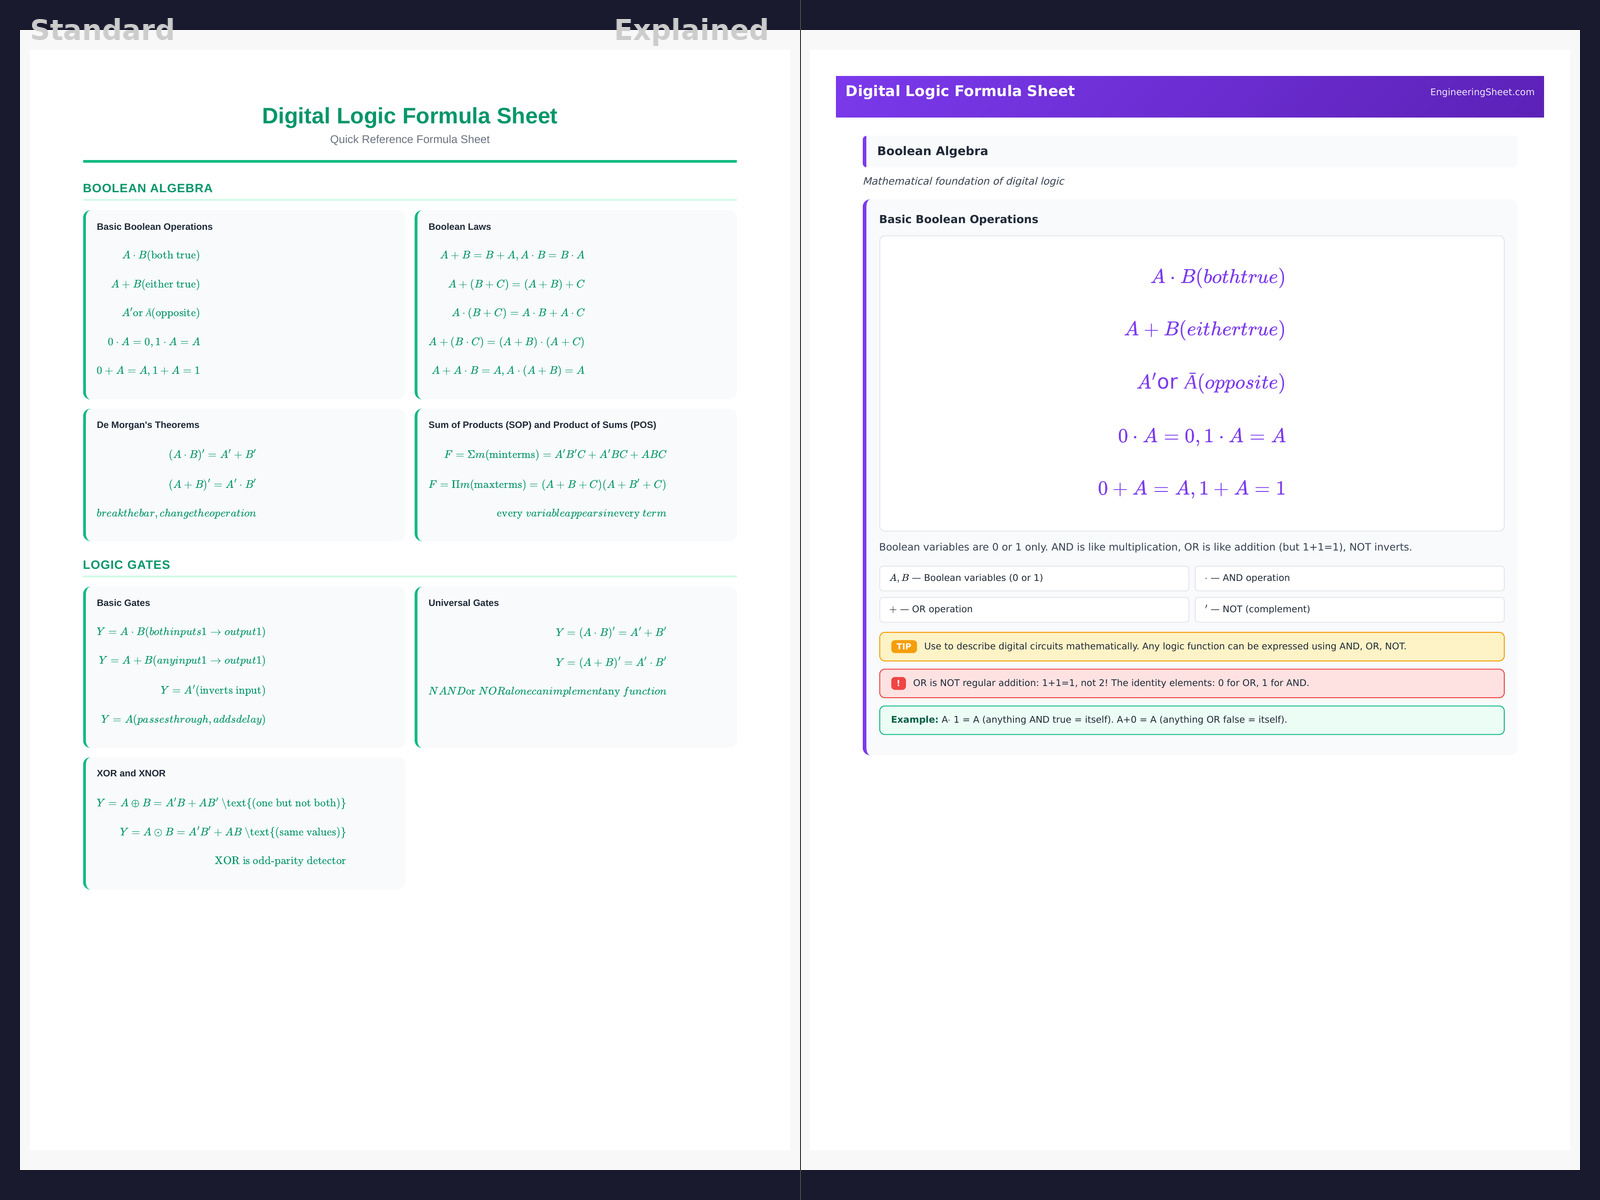Switch to the Standard view tab

(x=102, y=30)
